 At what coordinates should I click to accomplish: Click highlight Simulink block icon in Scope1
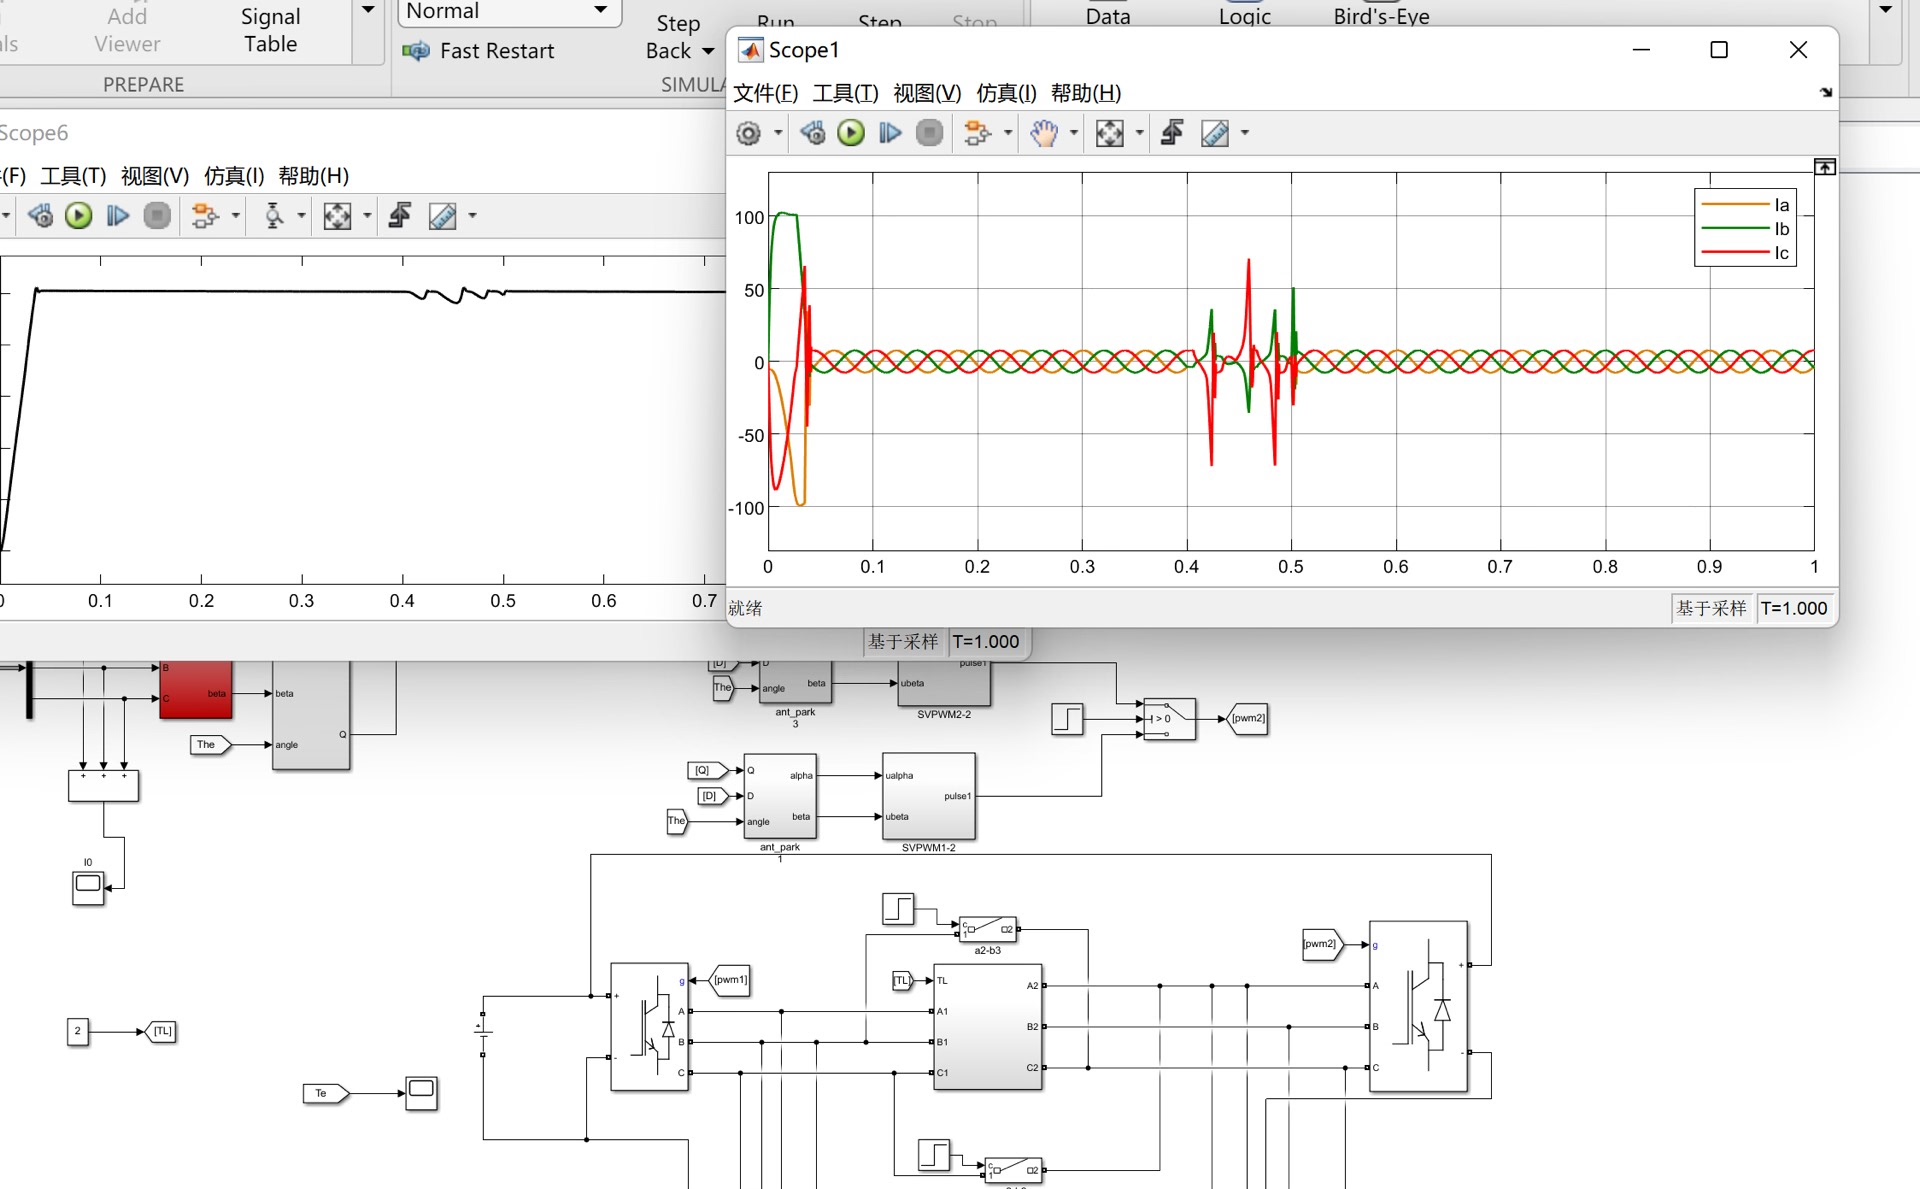pos(977,133)
